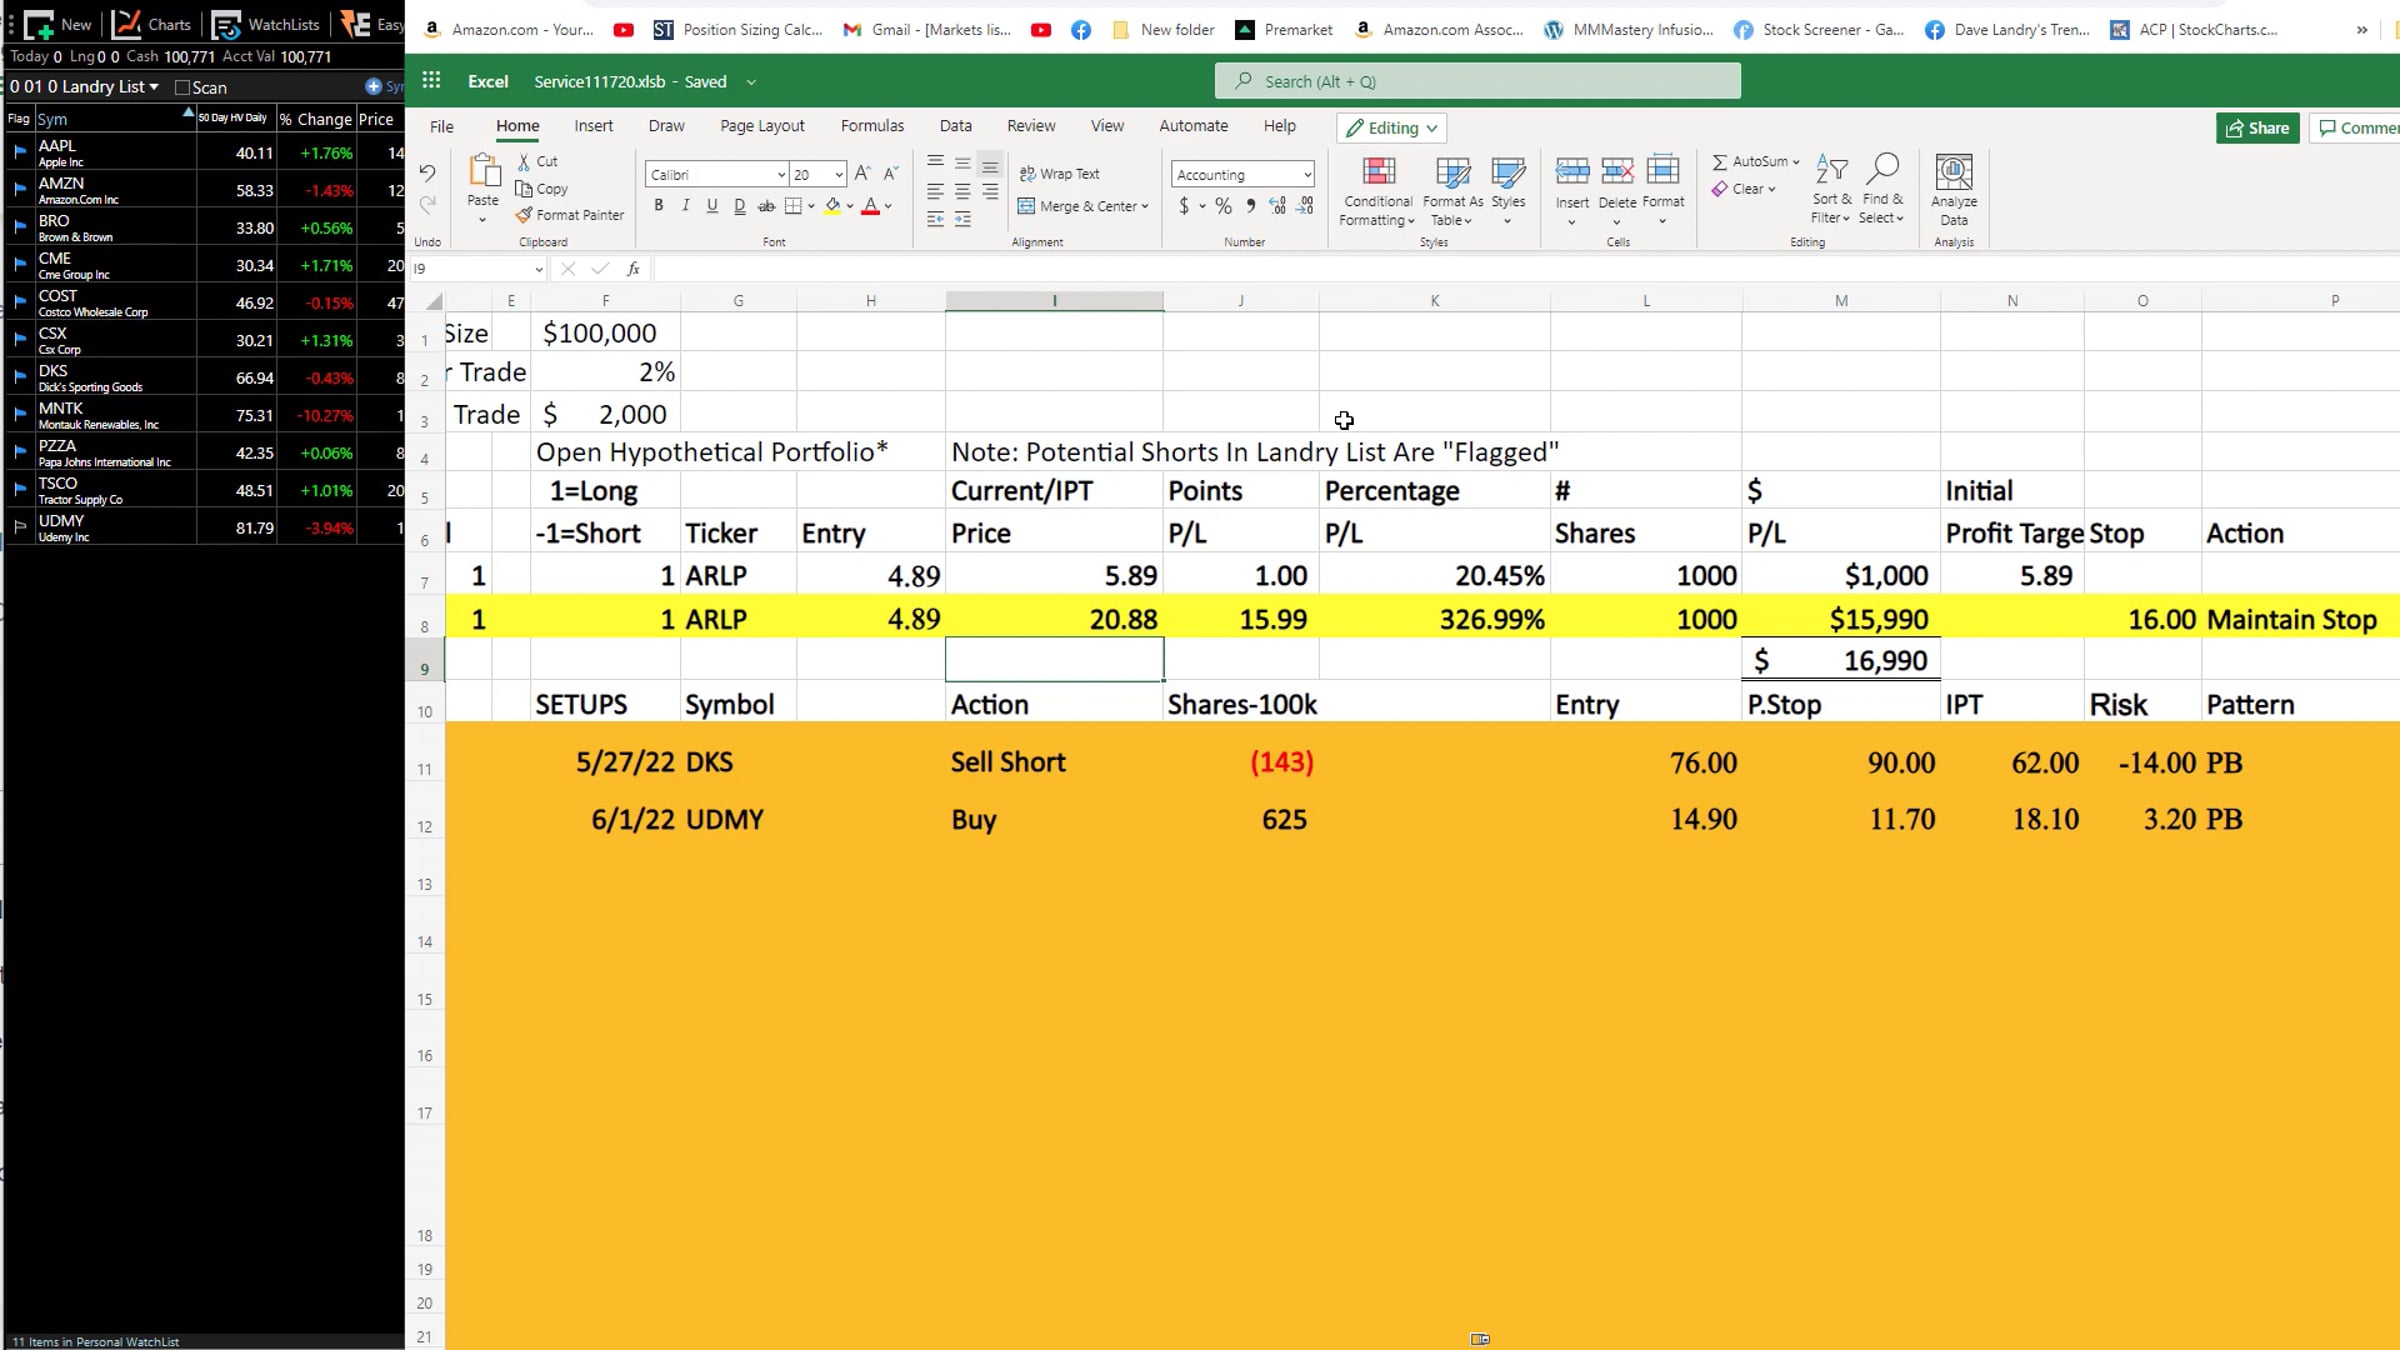Toggle Bold formatting
The width and height of the screenshot is (2400, 1350).
coord(658,206)
